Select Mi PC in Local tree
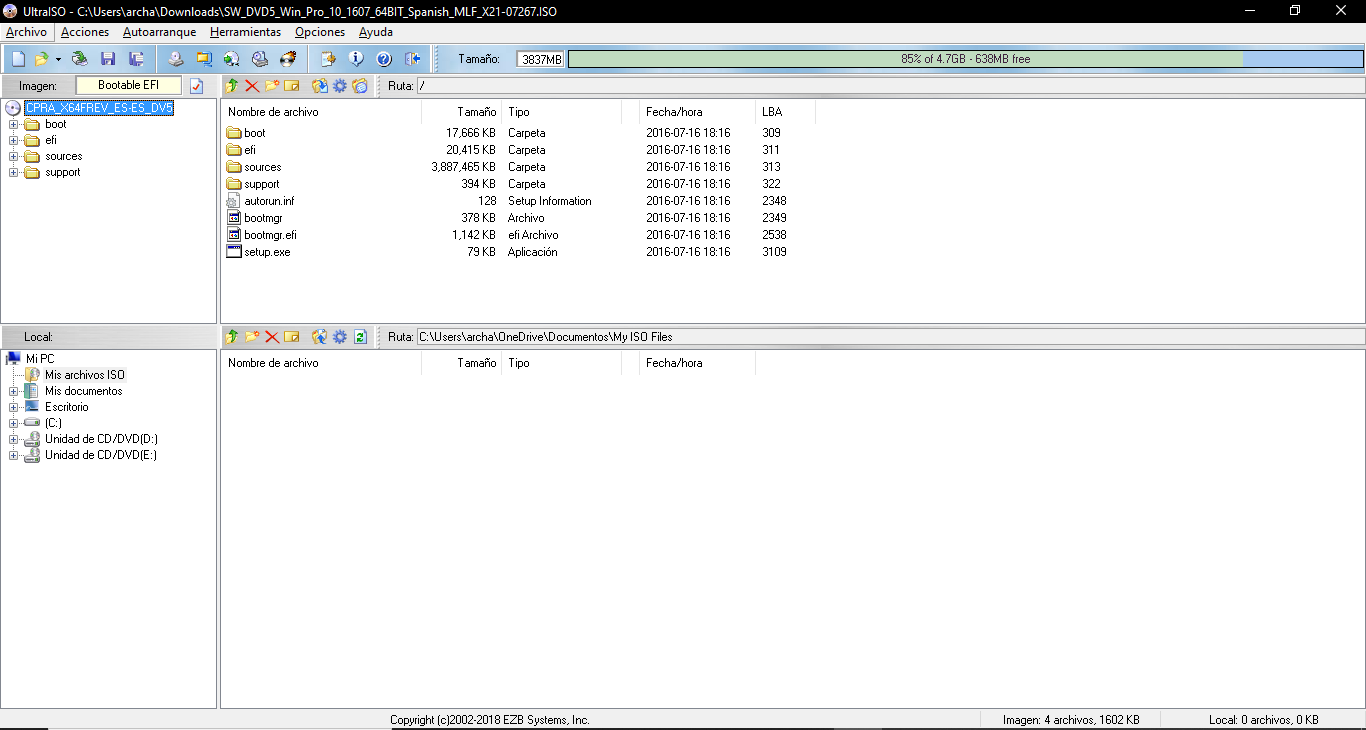The height and width of the screenshot is (730, 1366). 40,359
